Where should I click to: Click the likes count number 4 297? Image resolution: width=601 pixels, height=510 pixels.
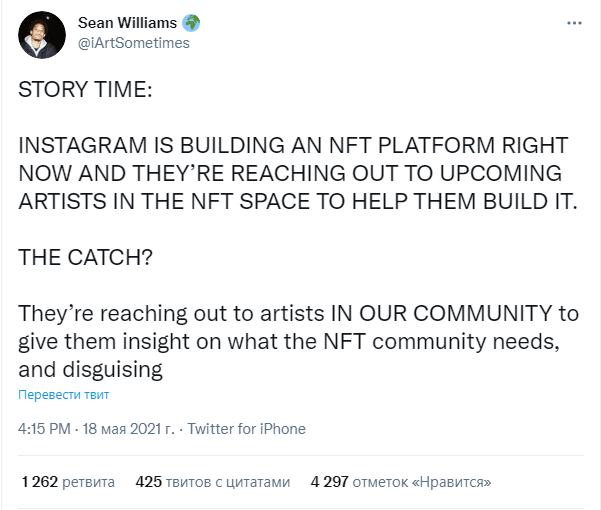coord(330,482)
